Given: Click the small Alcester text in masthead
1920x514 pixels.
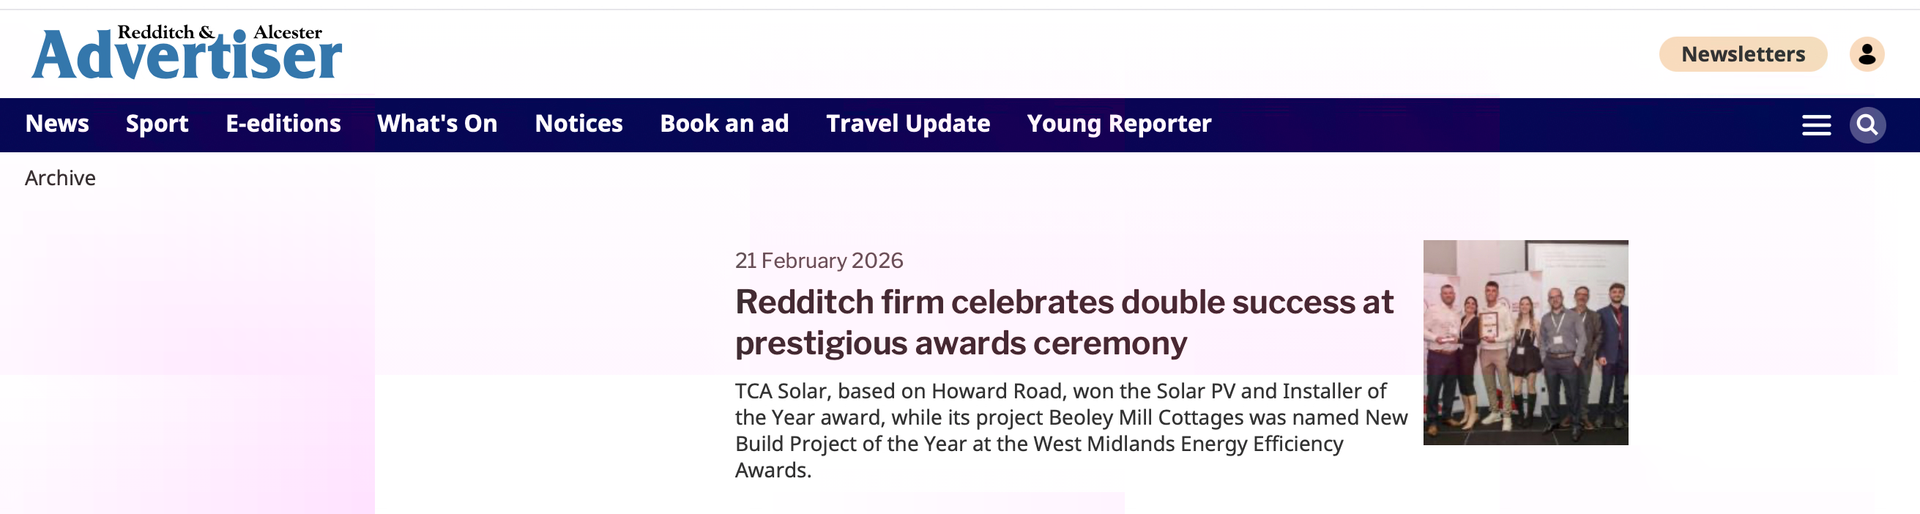Looking at the screenshot, I should pos(288,32).
